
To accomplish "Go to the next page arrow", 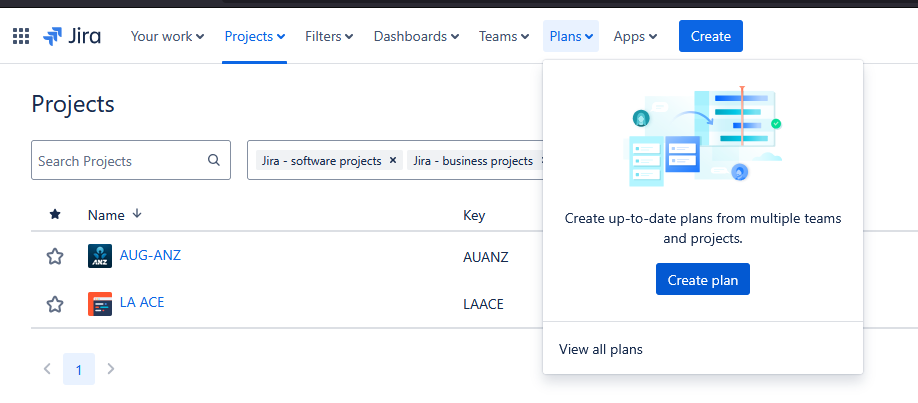I will 111,369.
